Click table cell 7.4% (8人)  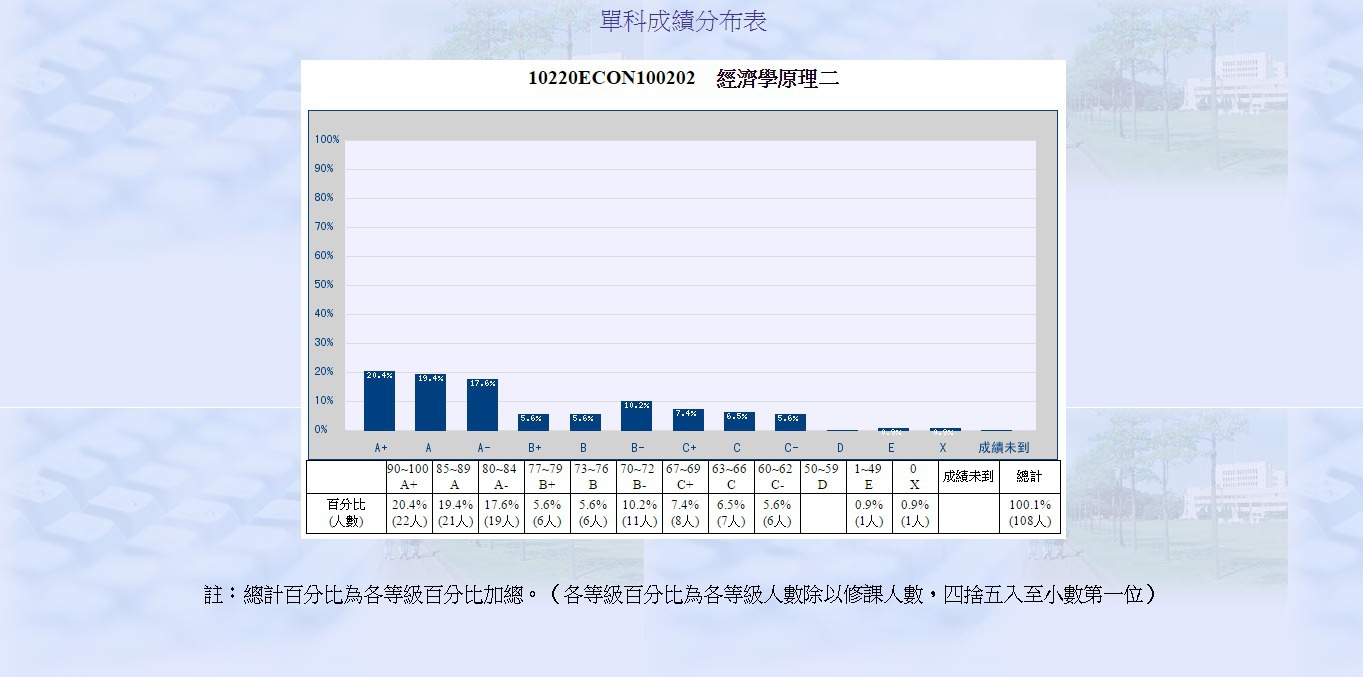(x=685, y=513)
